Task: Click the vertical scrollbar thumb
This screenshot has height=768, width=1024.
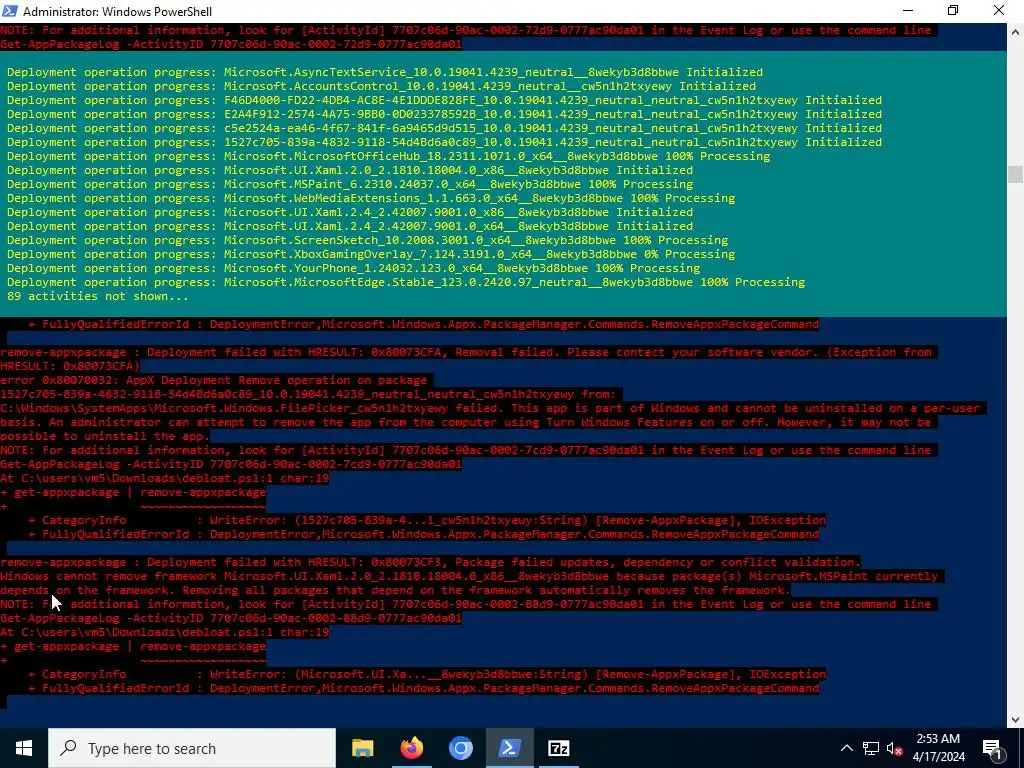Action: [1015, 174]
